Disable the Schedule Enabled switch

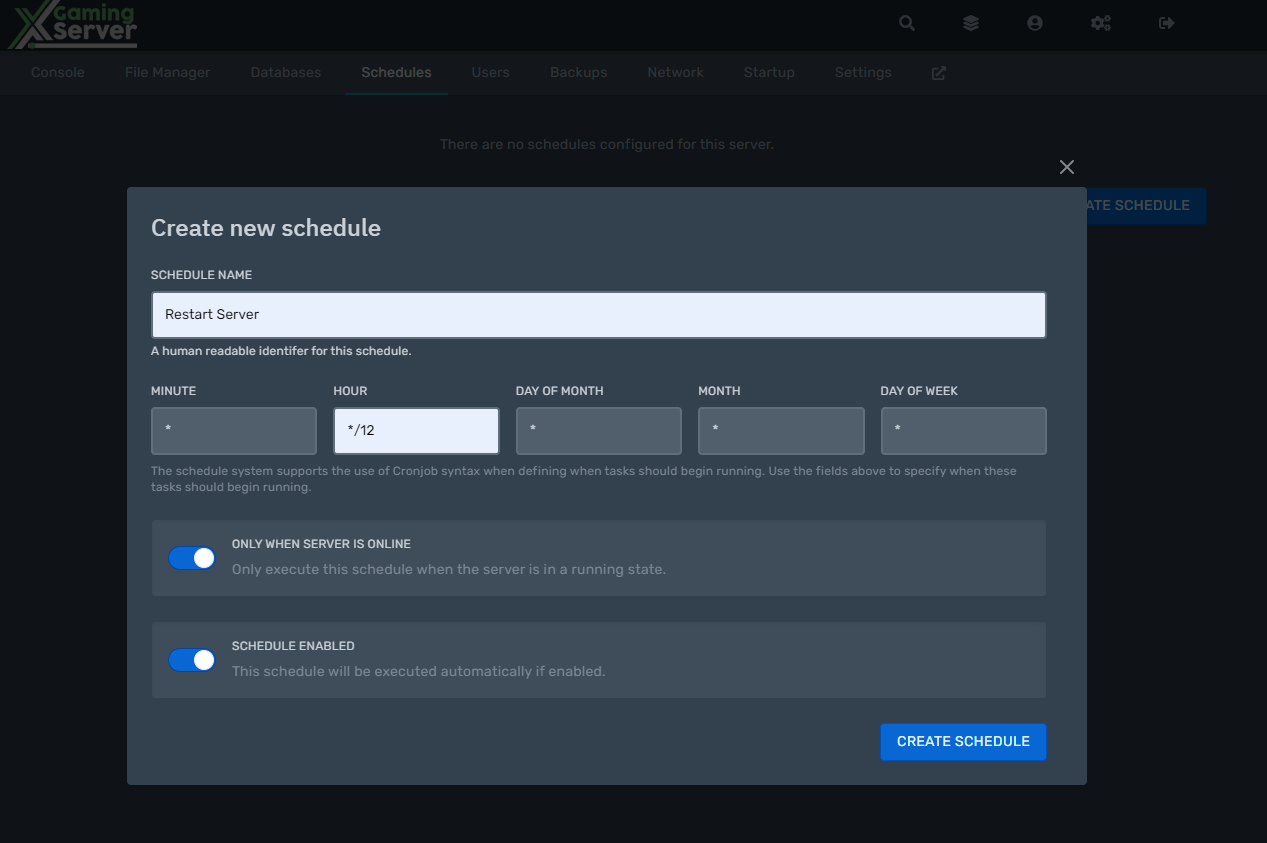coord(192,660)
